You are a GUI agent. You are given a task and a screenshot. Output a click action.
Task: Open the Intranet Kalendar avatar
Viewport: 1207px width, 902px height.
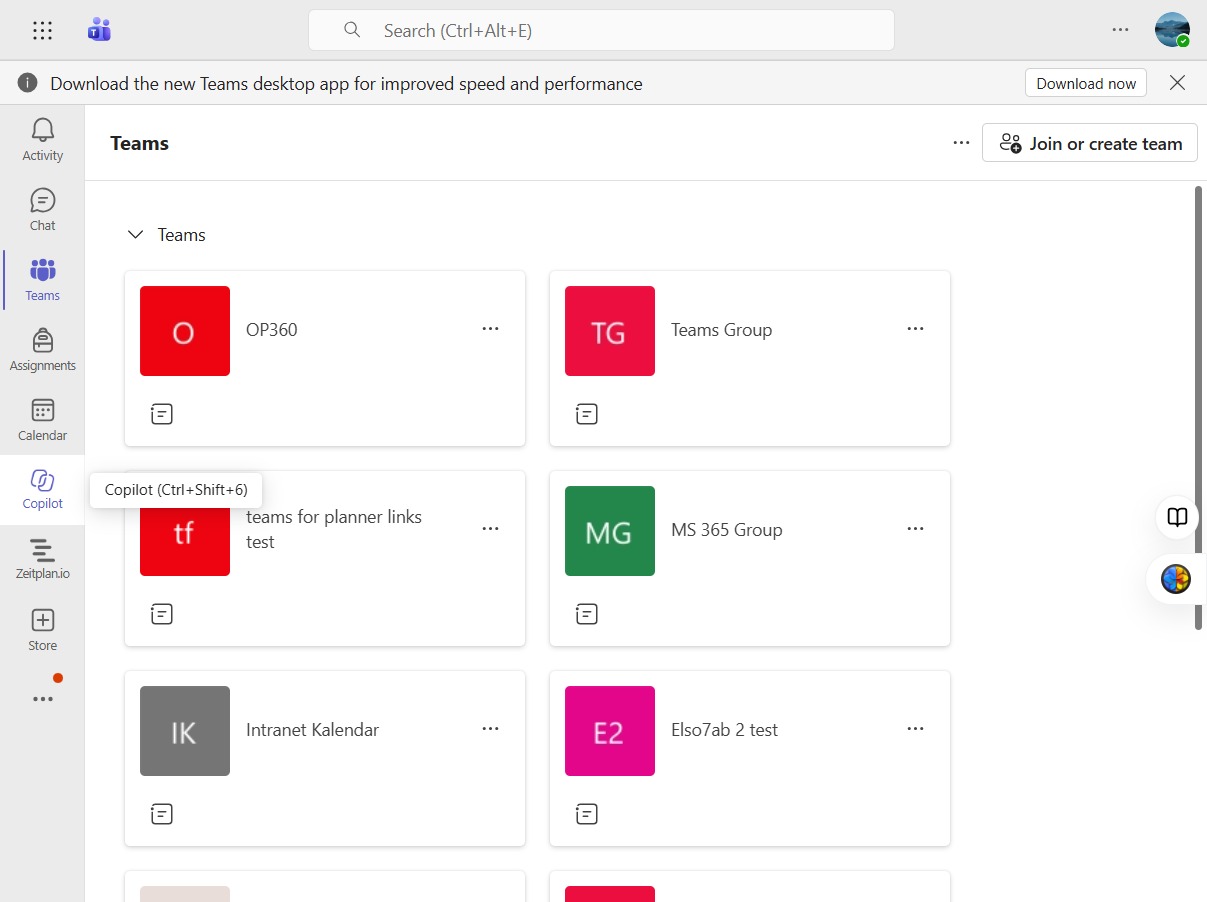coord(185,731)
